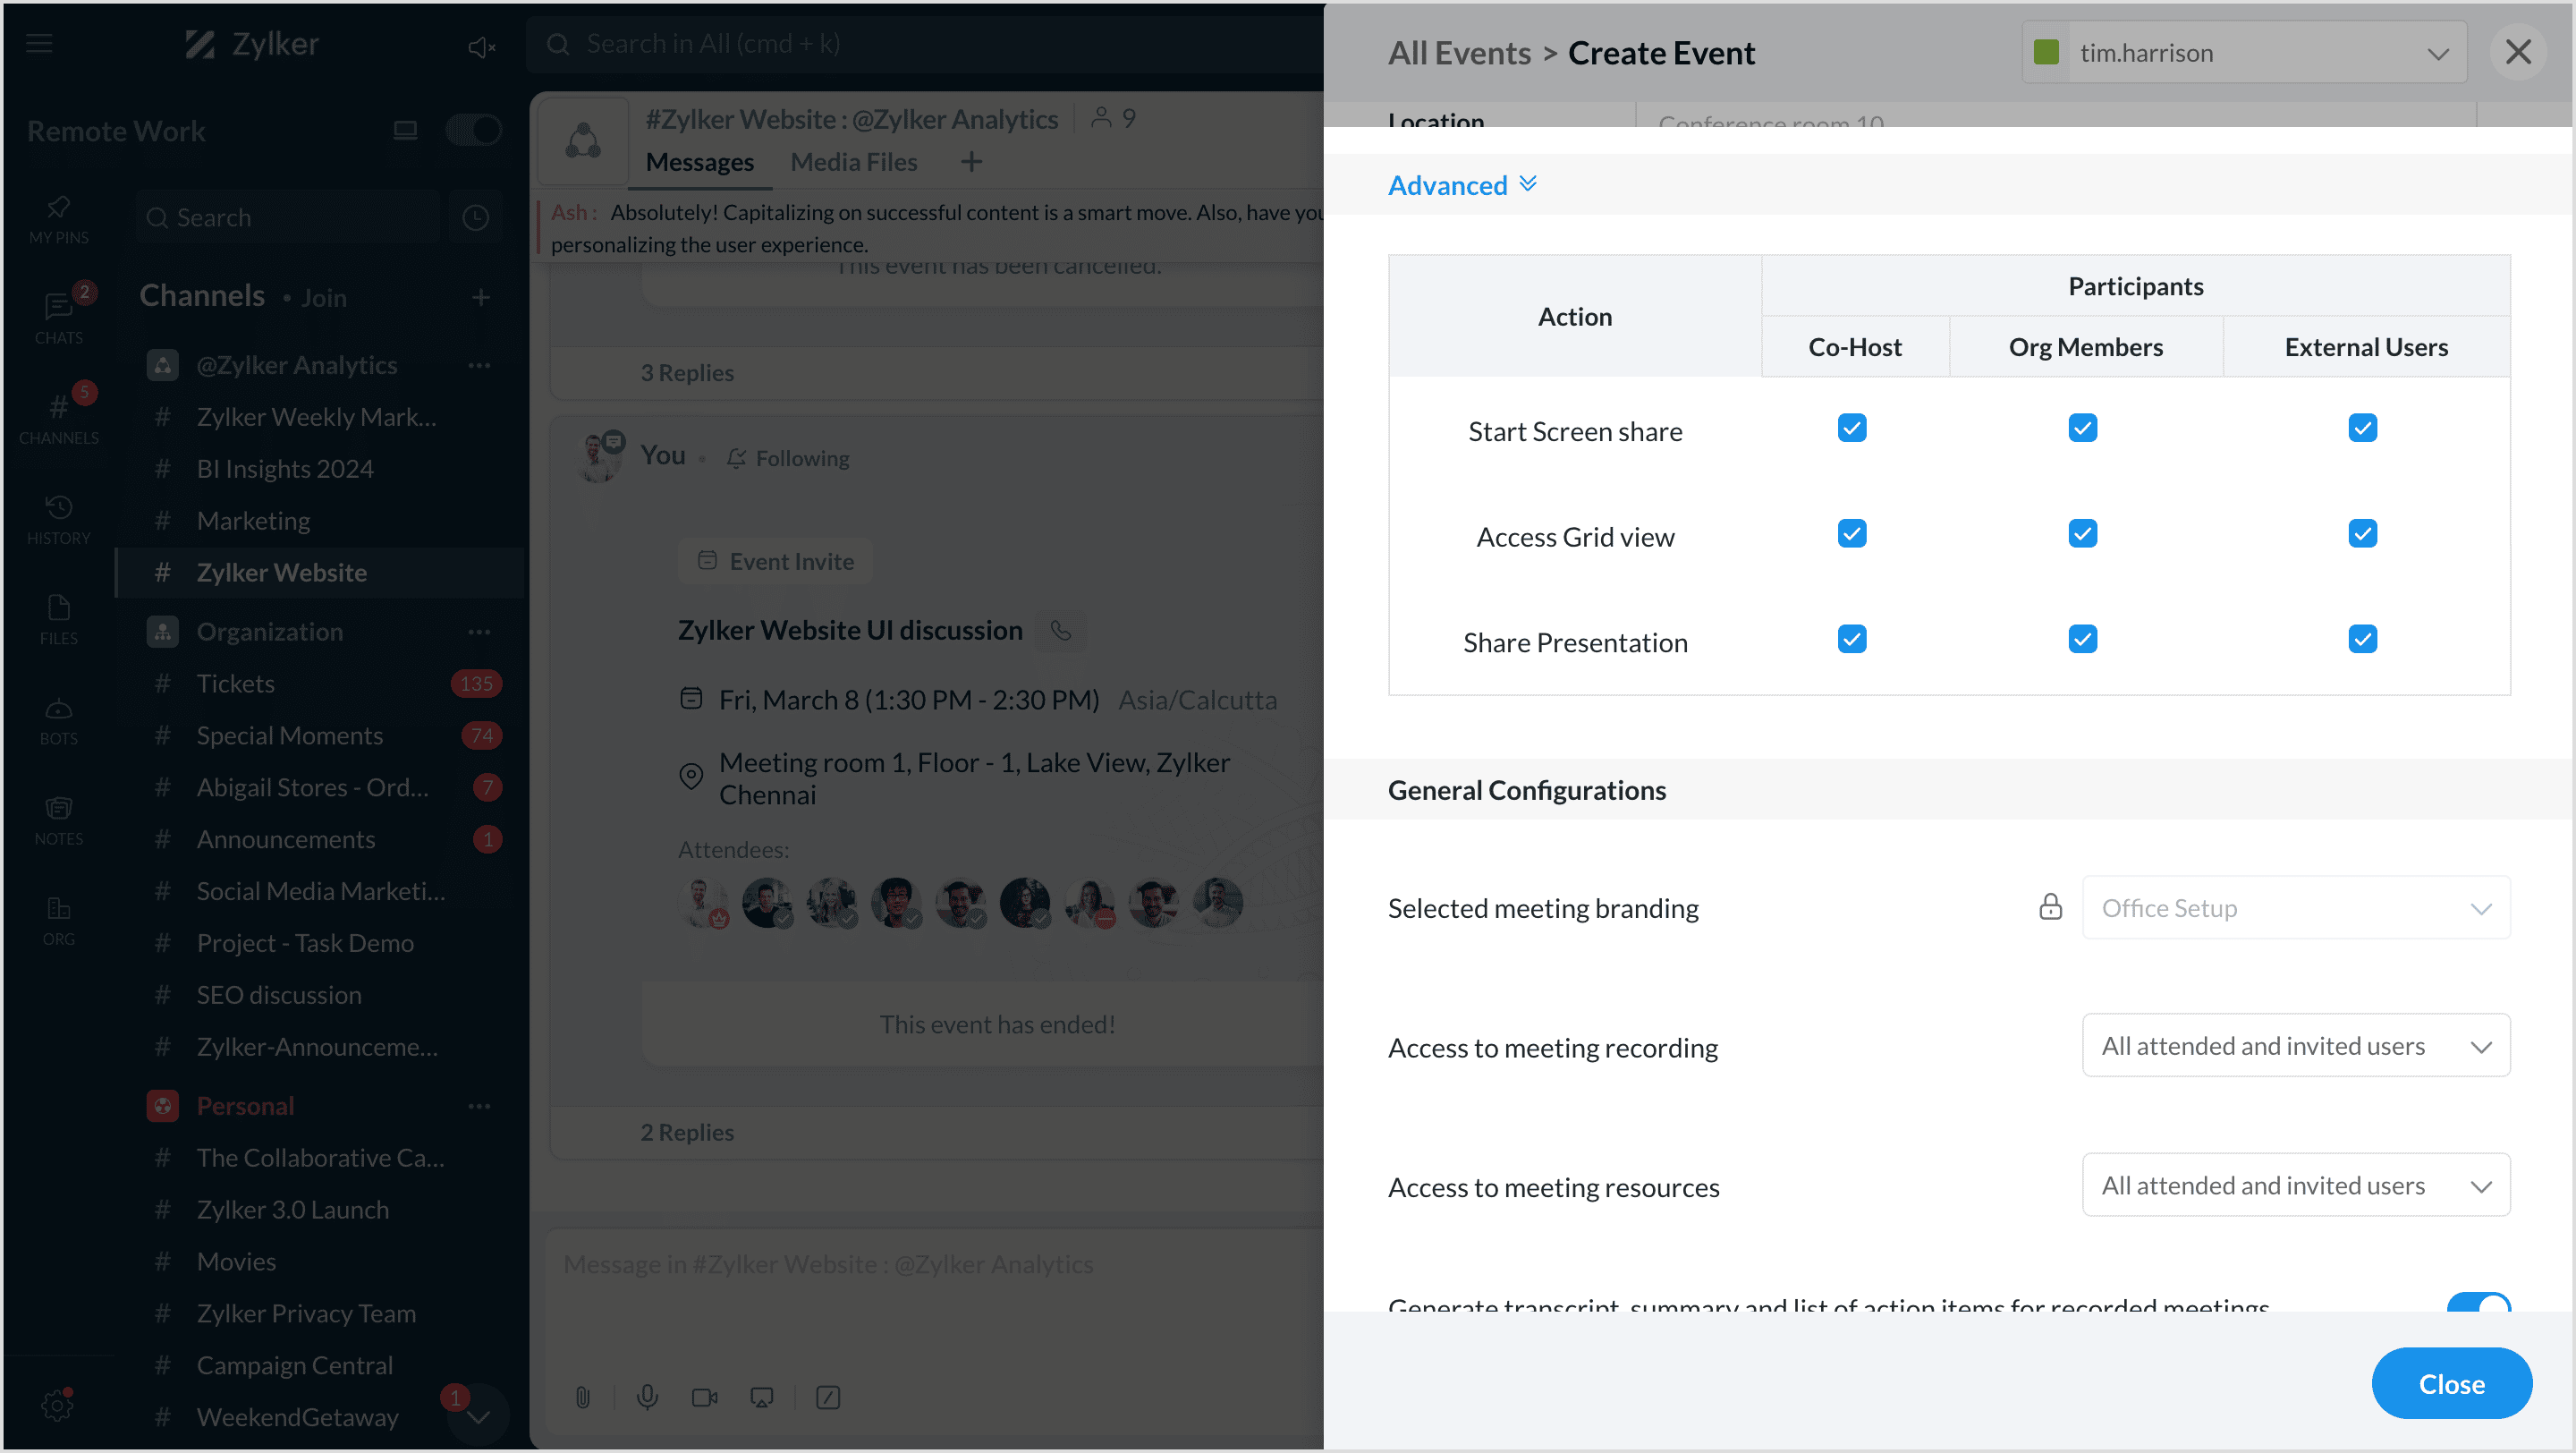Click the green calendar color swatch
This screenshot has width=2576, height=1453.
2046,52
